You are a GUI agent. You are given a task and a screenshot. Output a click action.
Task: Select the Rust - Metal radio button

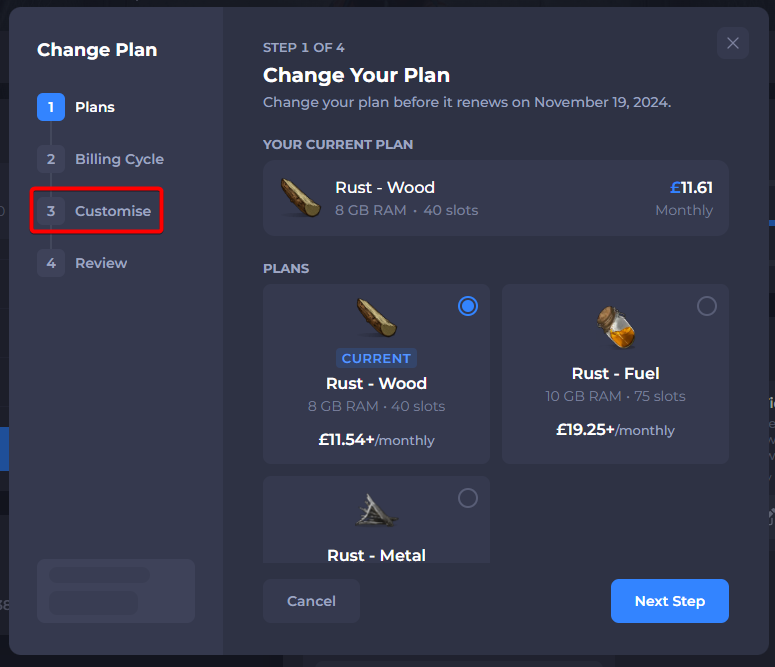coord(468,498)
